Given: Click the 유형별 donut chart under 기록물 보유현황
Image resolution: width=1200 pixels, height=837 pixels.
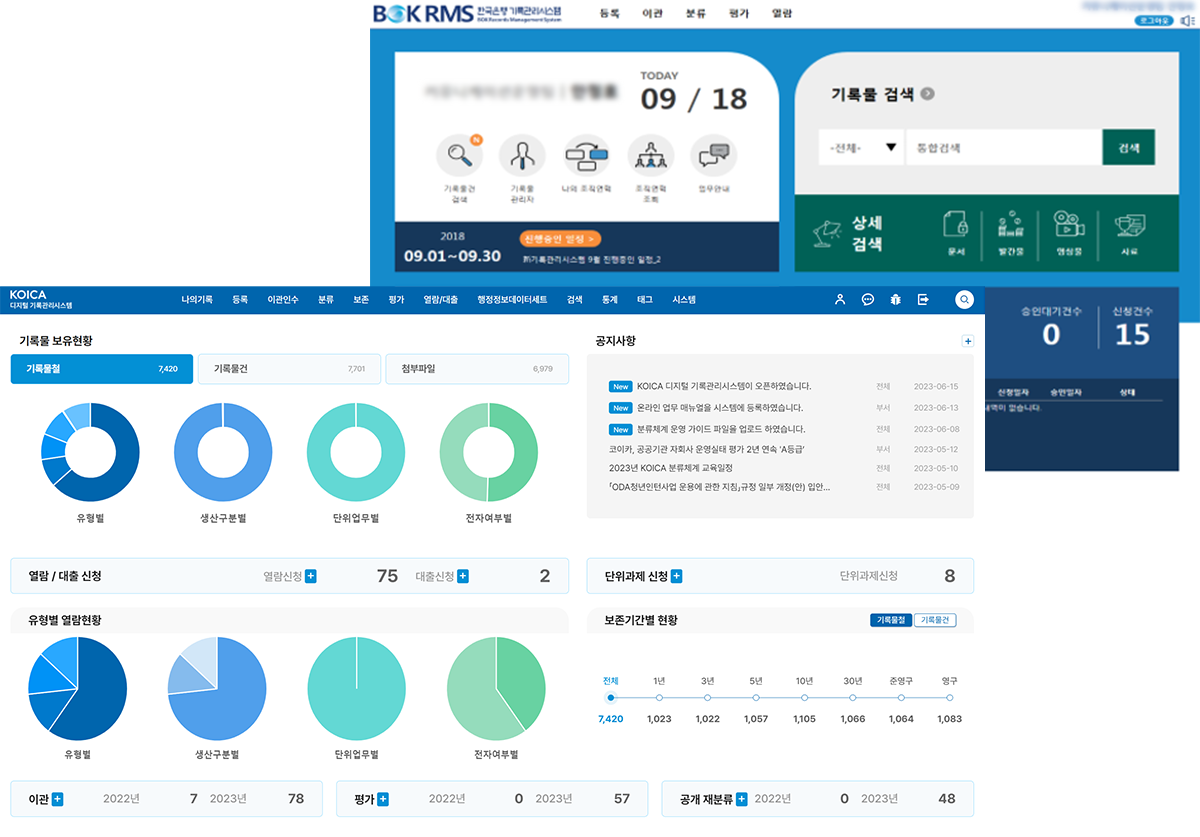Looking at the screenshot, I should [90, 452].
